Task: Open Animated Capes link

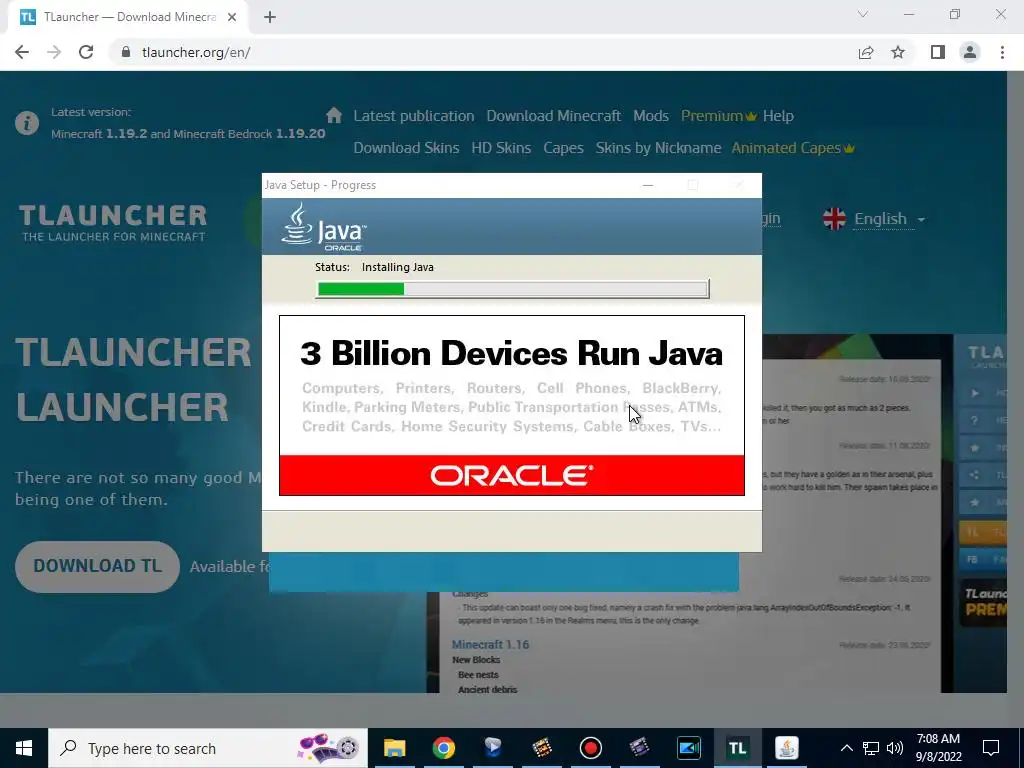Action: coord(793,148)
